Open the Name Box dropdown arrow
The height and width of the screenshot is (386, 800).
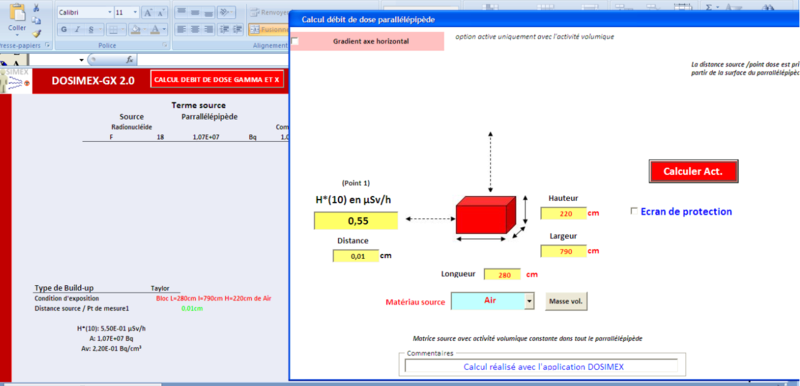pos(81,60)
